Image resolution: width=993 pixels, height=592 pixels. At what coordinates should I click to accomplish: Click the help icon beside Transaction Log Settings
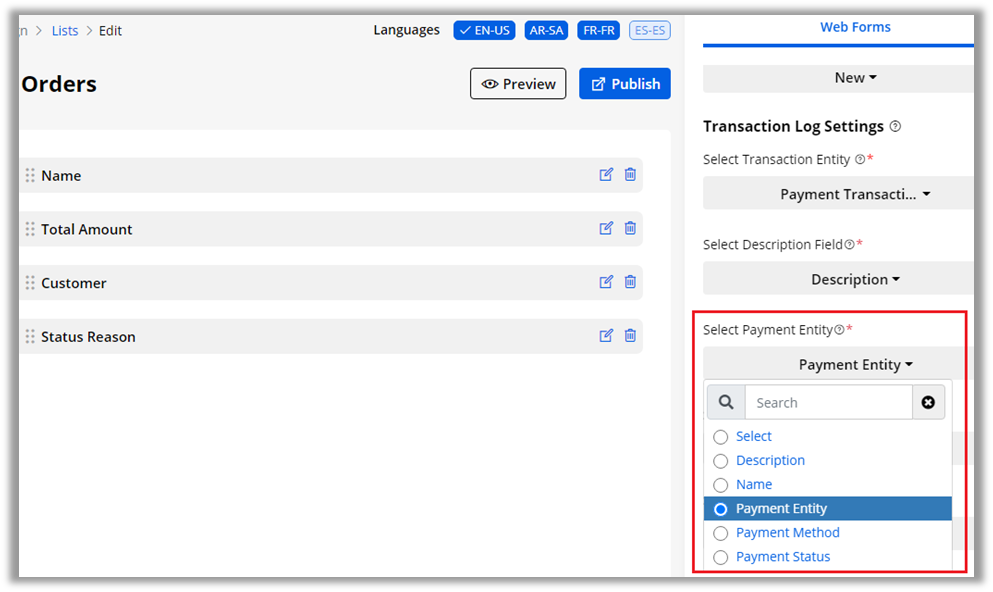click(x=895, y=127)
